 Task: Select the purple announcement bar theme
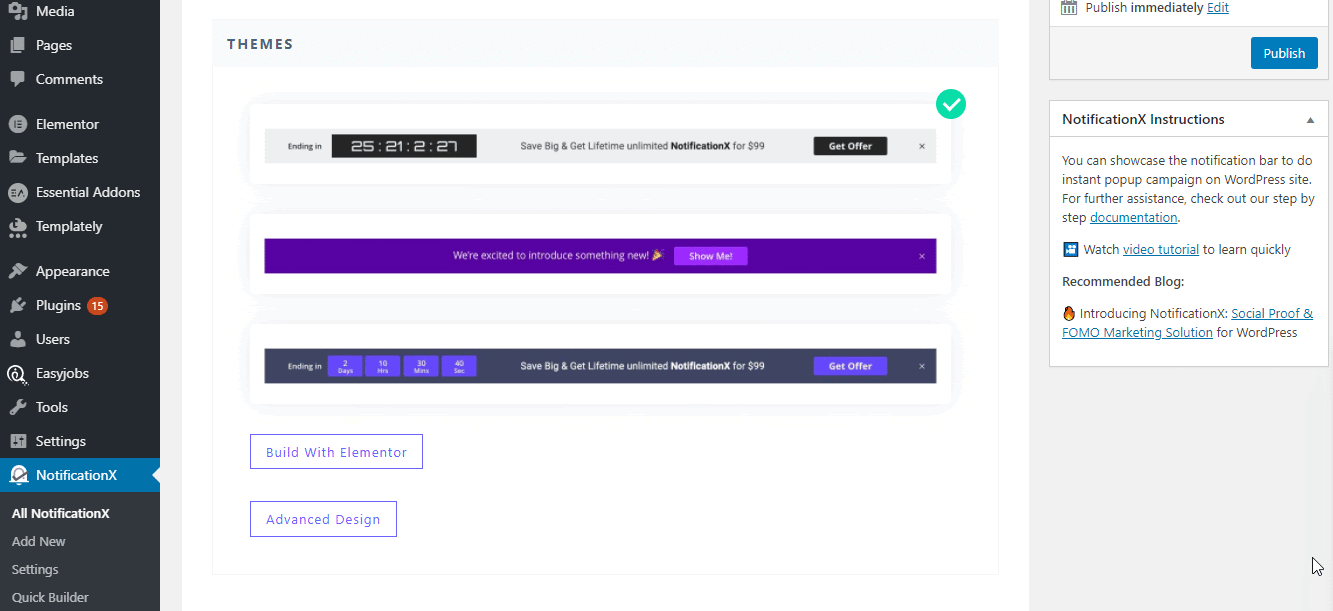pos(600,255)
